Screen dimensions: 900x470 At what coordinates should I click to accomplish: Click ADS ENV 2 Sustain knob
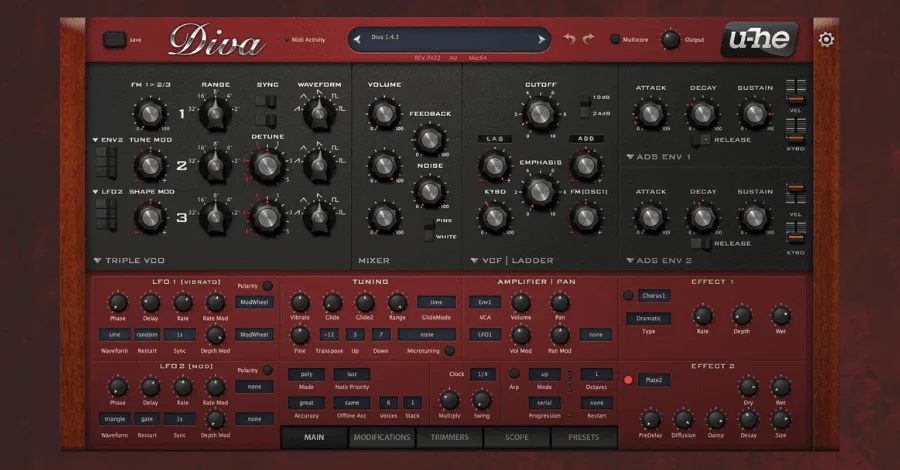[x=754, y=217]
